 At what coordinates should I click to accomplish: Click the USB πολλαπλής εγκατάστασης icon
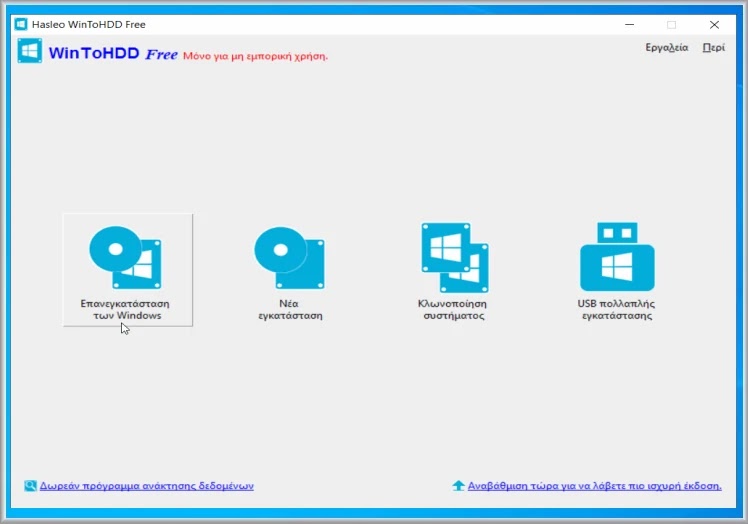617,256
